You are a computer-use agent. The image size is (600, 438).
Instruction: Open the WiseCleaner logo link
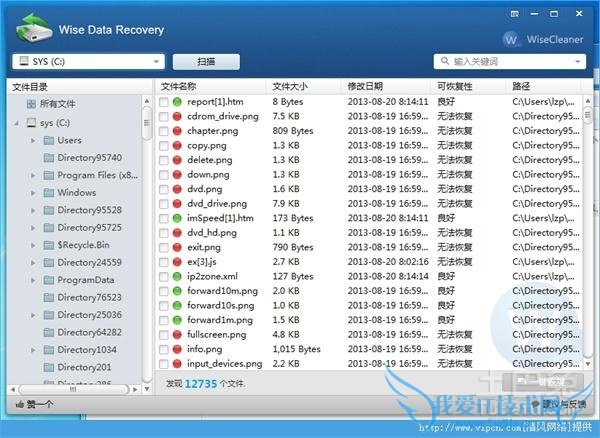click(543, 39)
